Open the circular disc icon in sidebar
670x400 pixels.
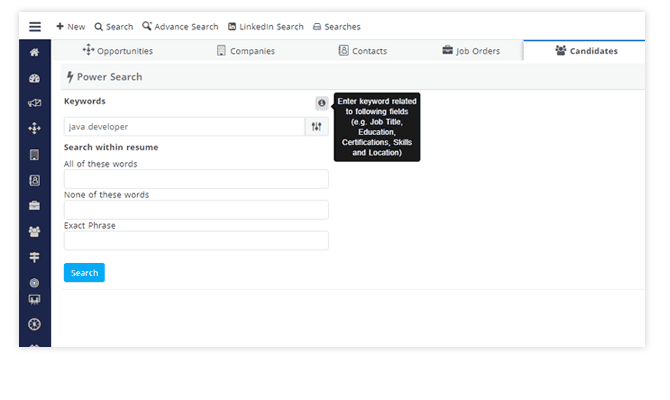pos(35,282)
